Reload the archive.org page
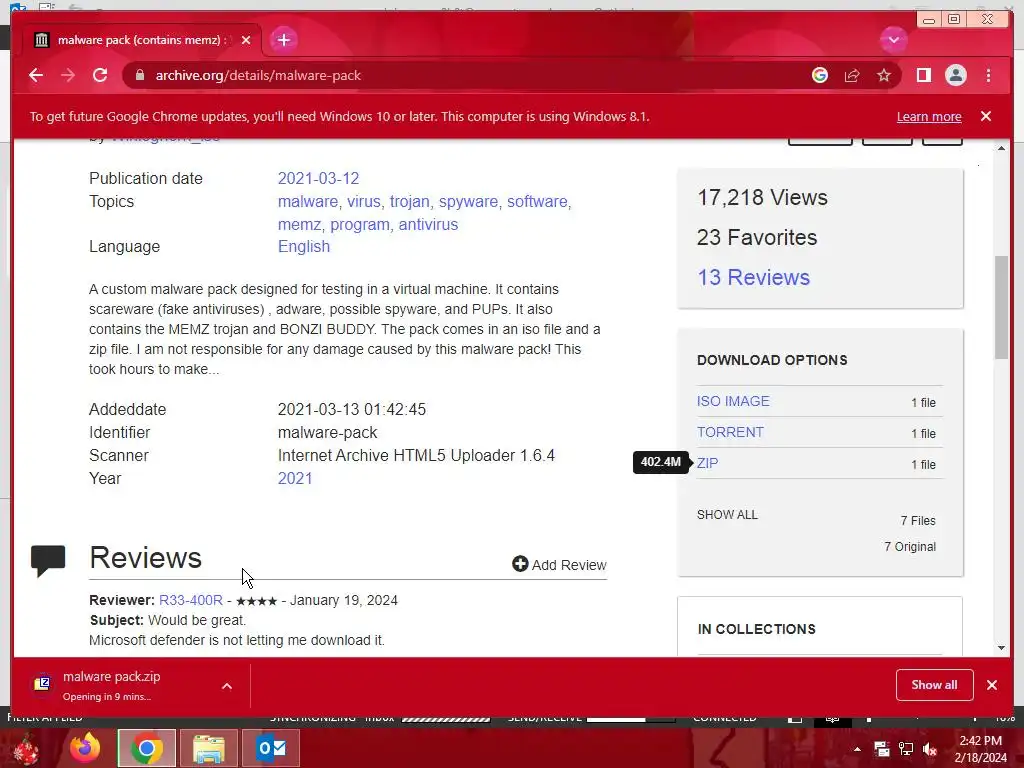Screen dimensions: 1024x768 coord(100,75)
